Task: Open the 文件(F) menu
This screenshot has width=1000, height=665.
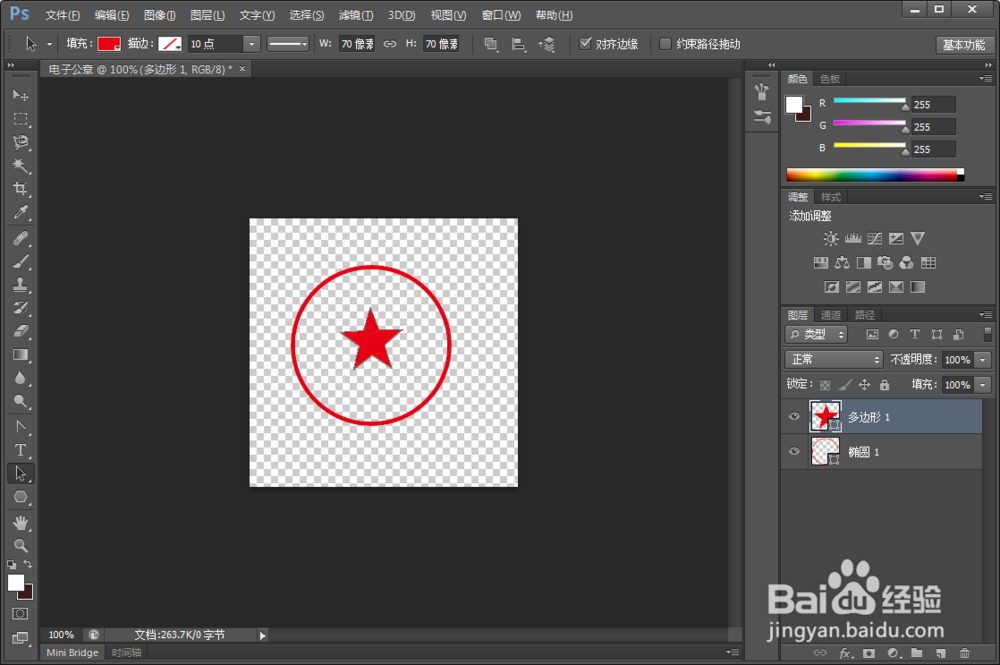Action: pyautogui.click(x=62, y=15)
